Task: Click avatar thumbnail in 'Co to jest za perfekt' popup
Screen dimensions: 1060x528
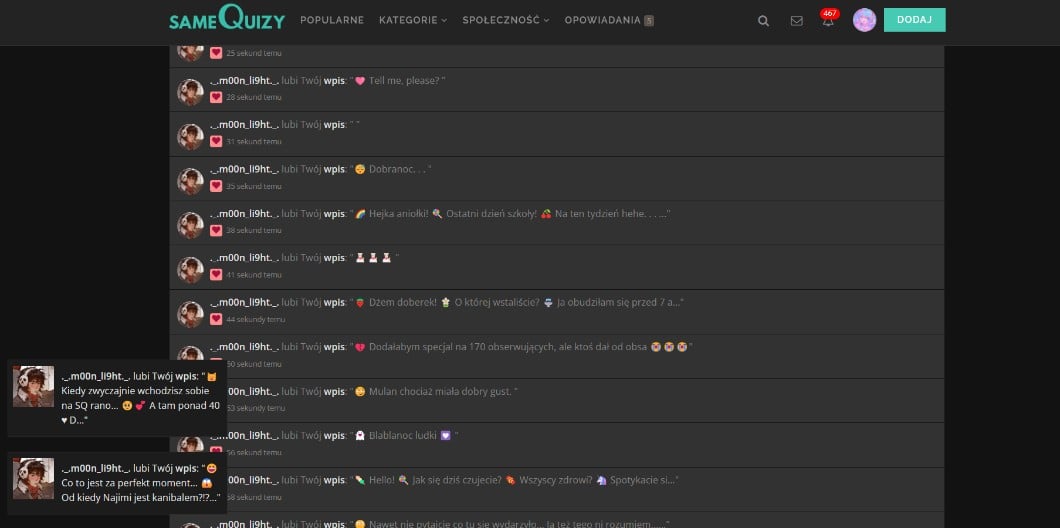Action: [33, 478]
